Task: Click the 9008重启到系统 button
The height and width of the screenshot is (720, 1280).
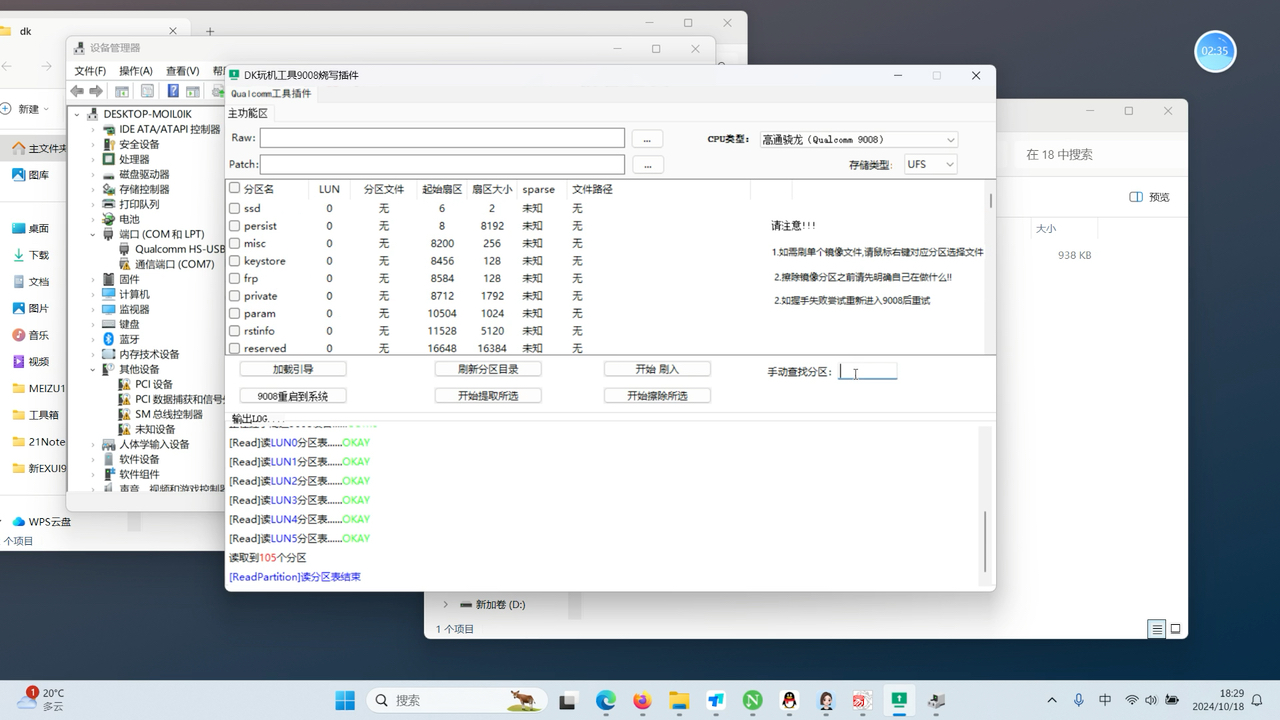Action: pos(293,396)
